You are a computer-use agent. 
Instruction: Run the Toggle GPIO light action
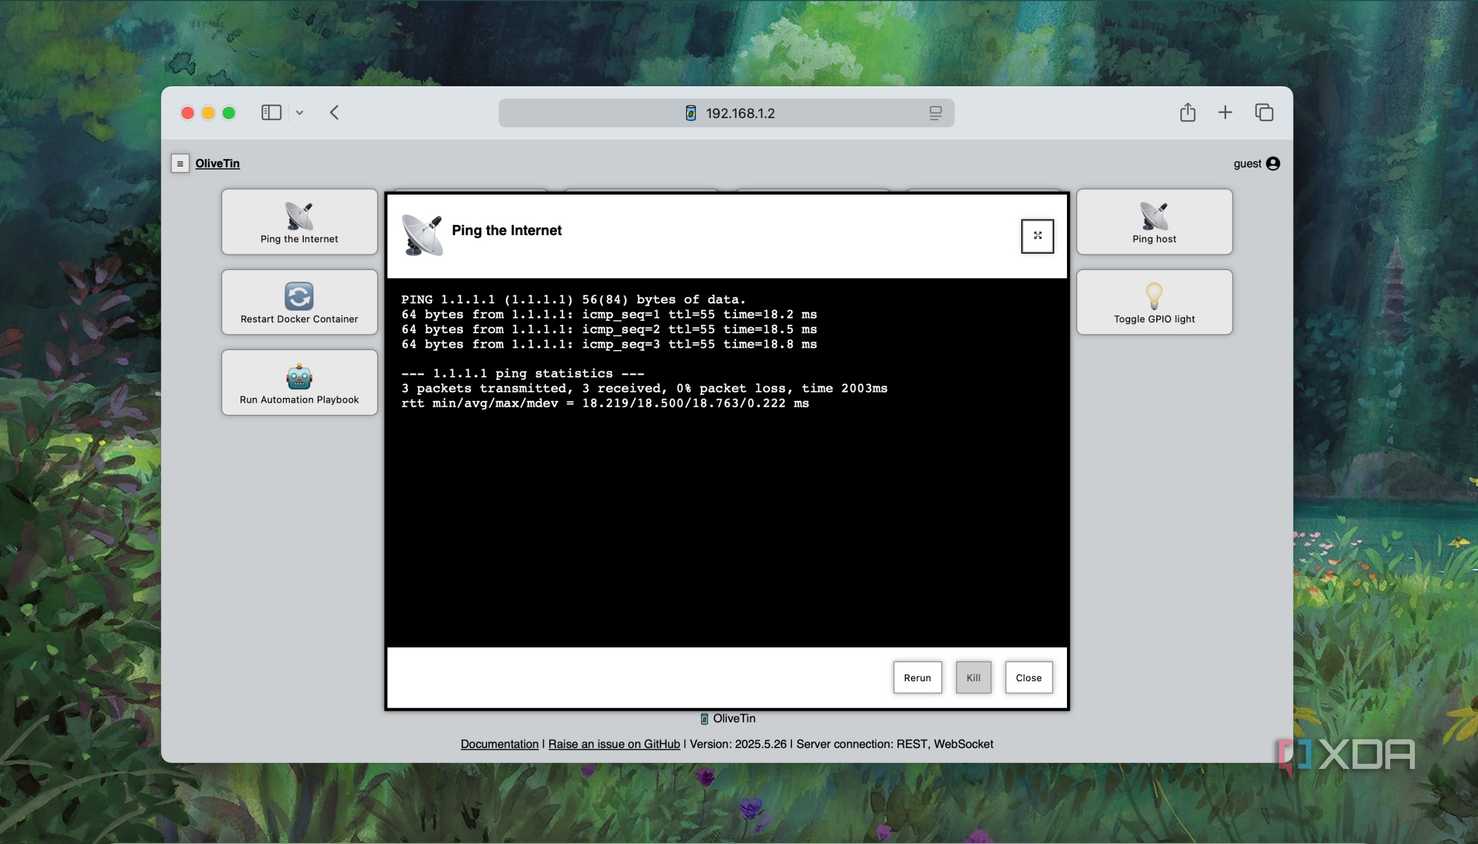click(1154, 302)
